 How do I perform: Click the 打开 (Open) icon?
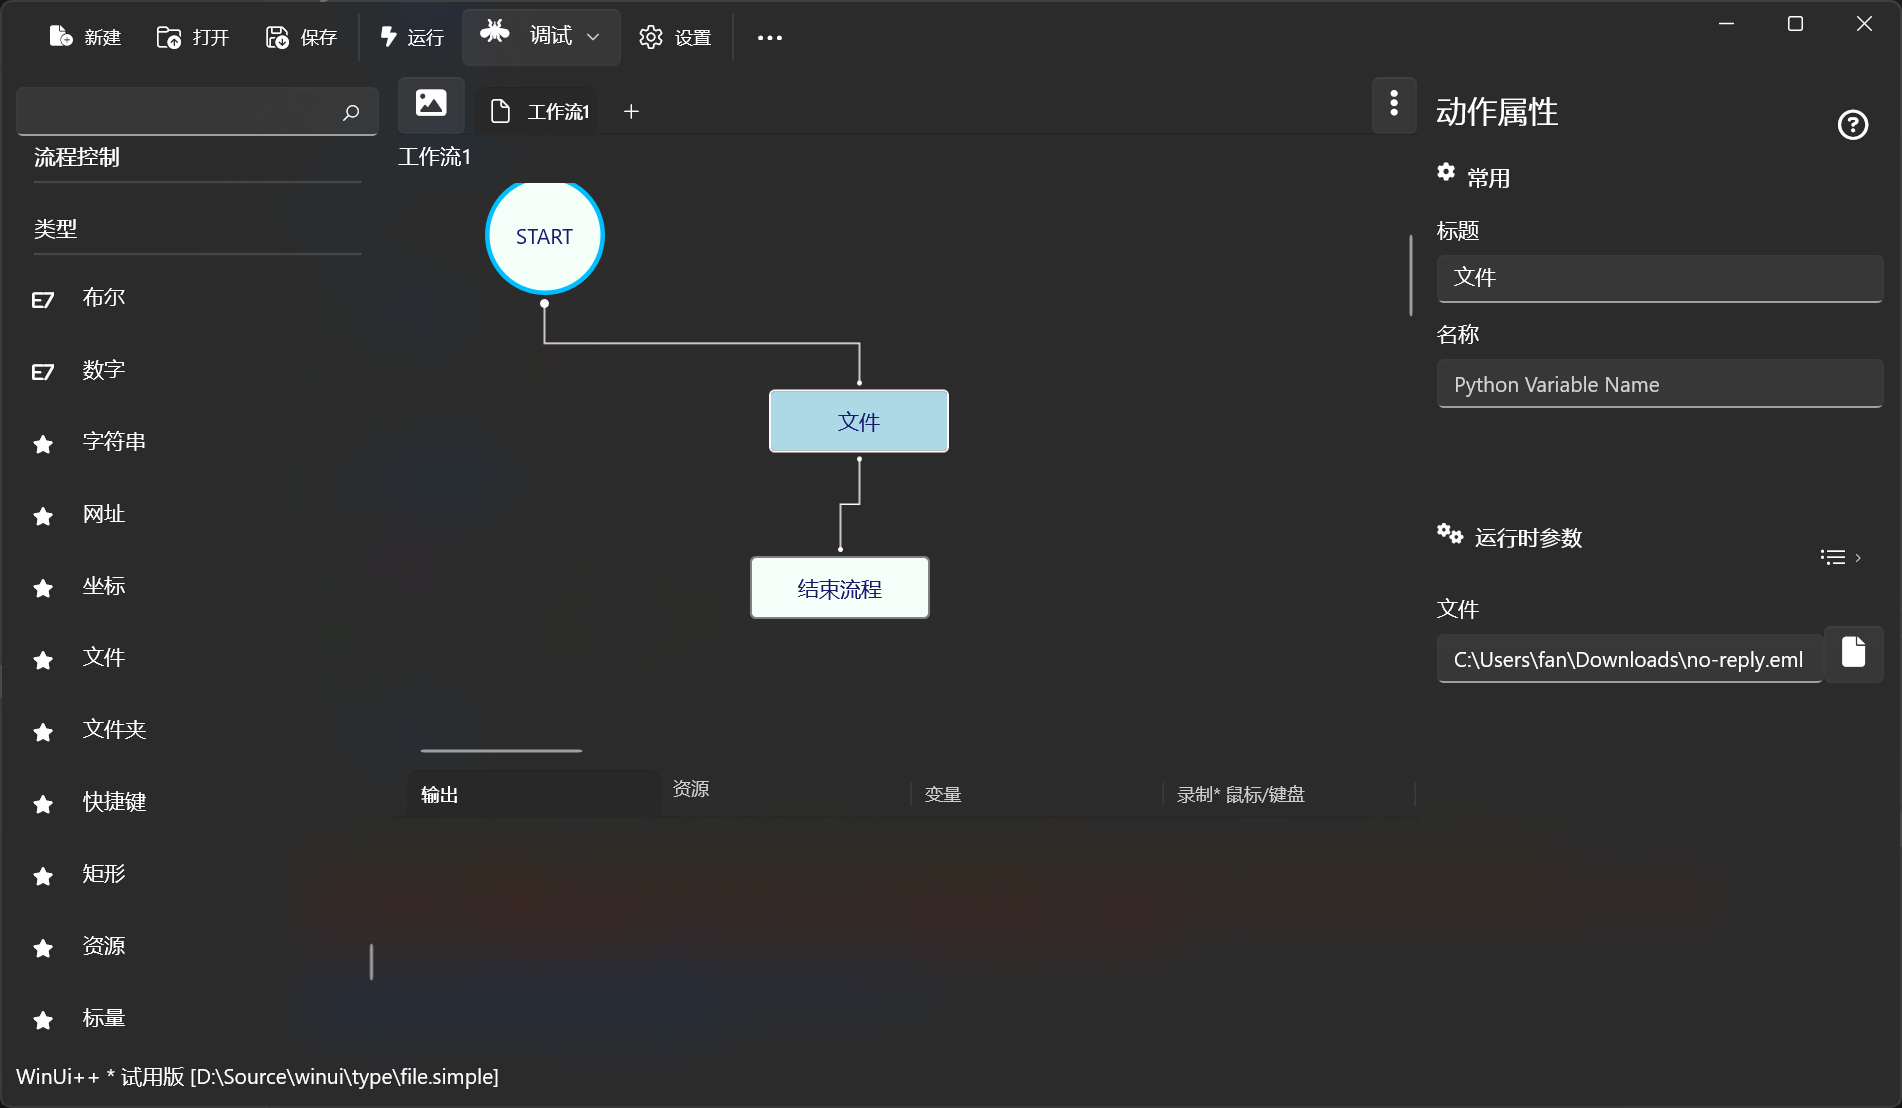point(168,36)
